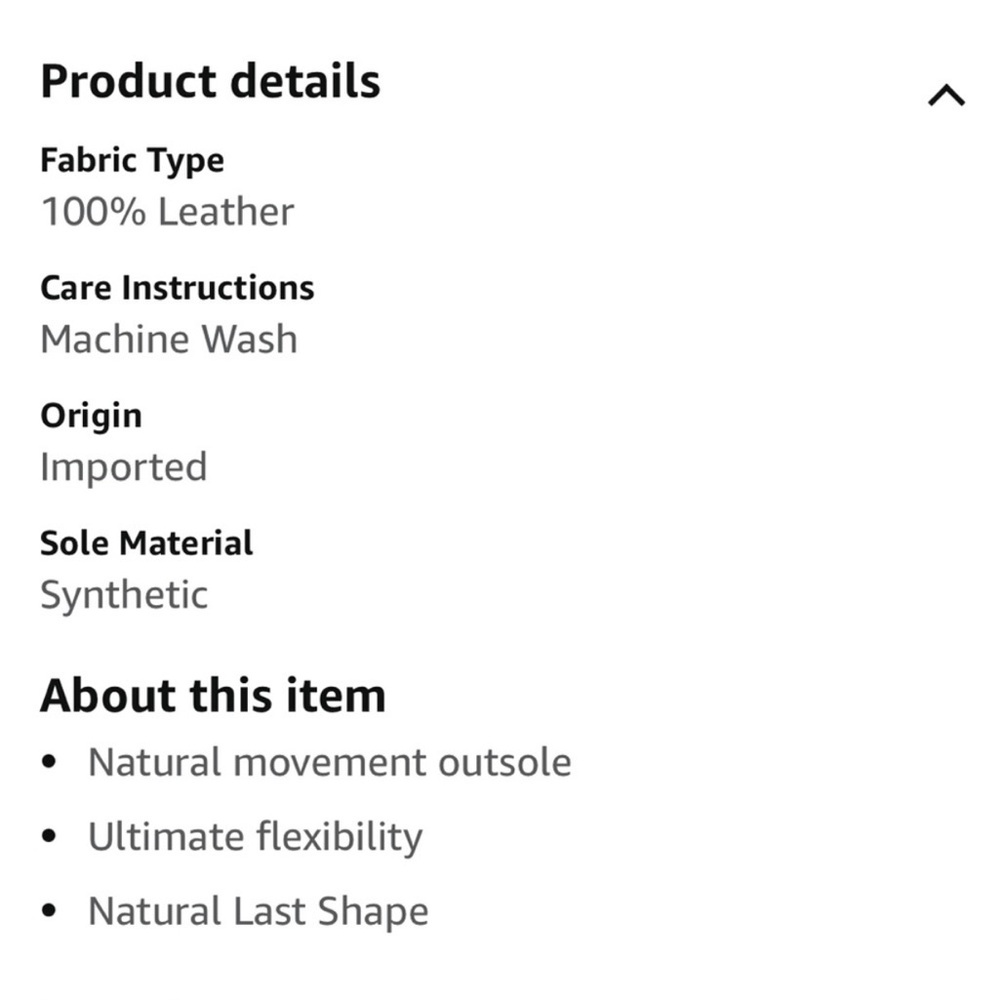Click the Synthetic value text

coord(124,596)
